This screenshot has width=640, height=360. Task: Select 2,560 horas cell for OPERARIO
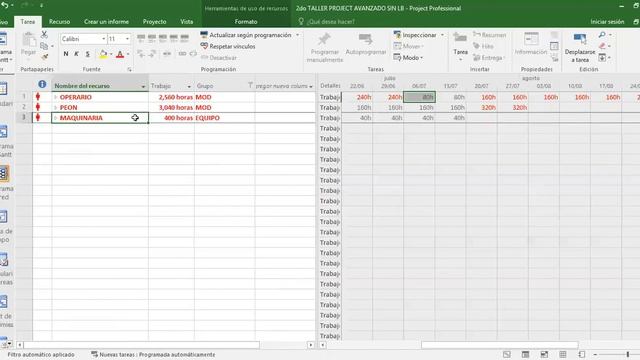point(171,97)
